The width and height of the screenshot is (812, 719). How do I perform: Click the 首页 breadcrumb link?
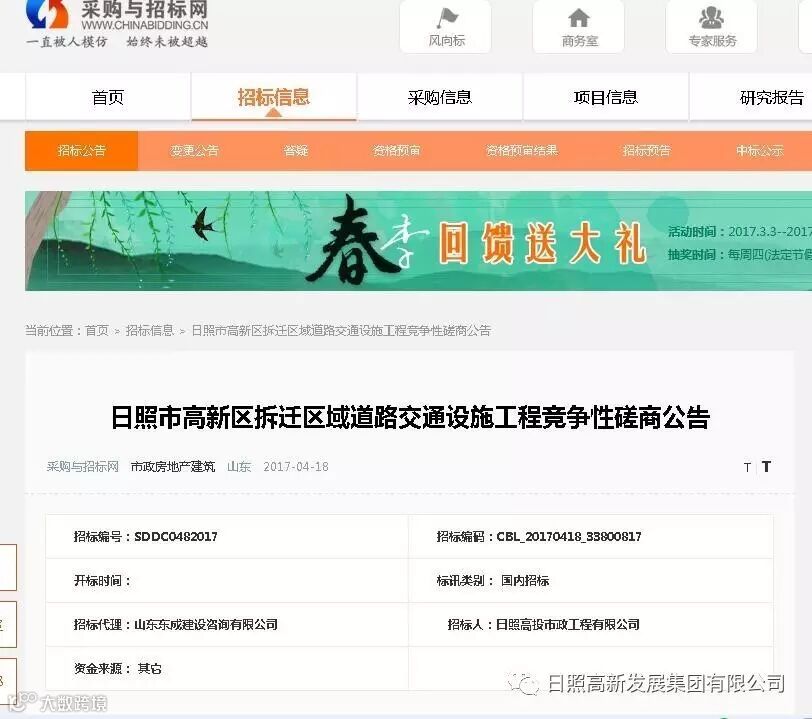(x=97, y=330)
